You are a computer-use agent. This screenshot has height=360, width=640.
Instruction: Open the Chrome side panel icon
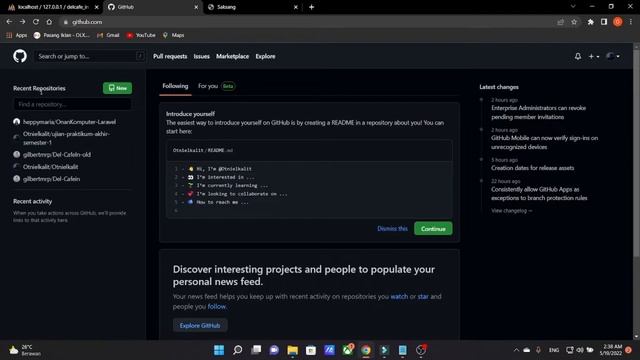point(604,22)
